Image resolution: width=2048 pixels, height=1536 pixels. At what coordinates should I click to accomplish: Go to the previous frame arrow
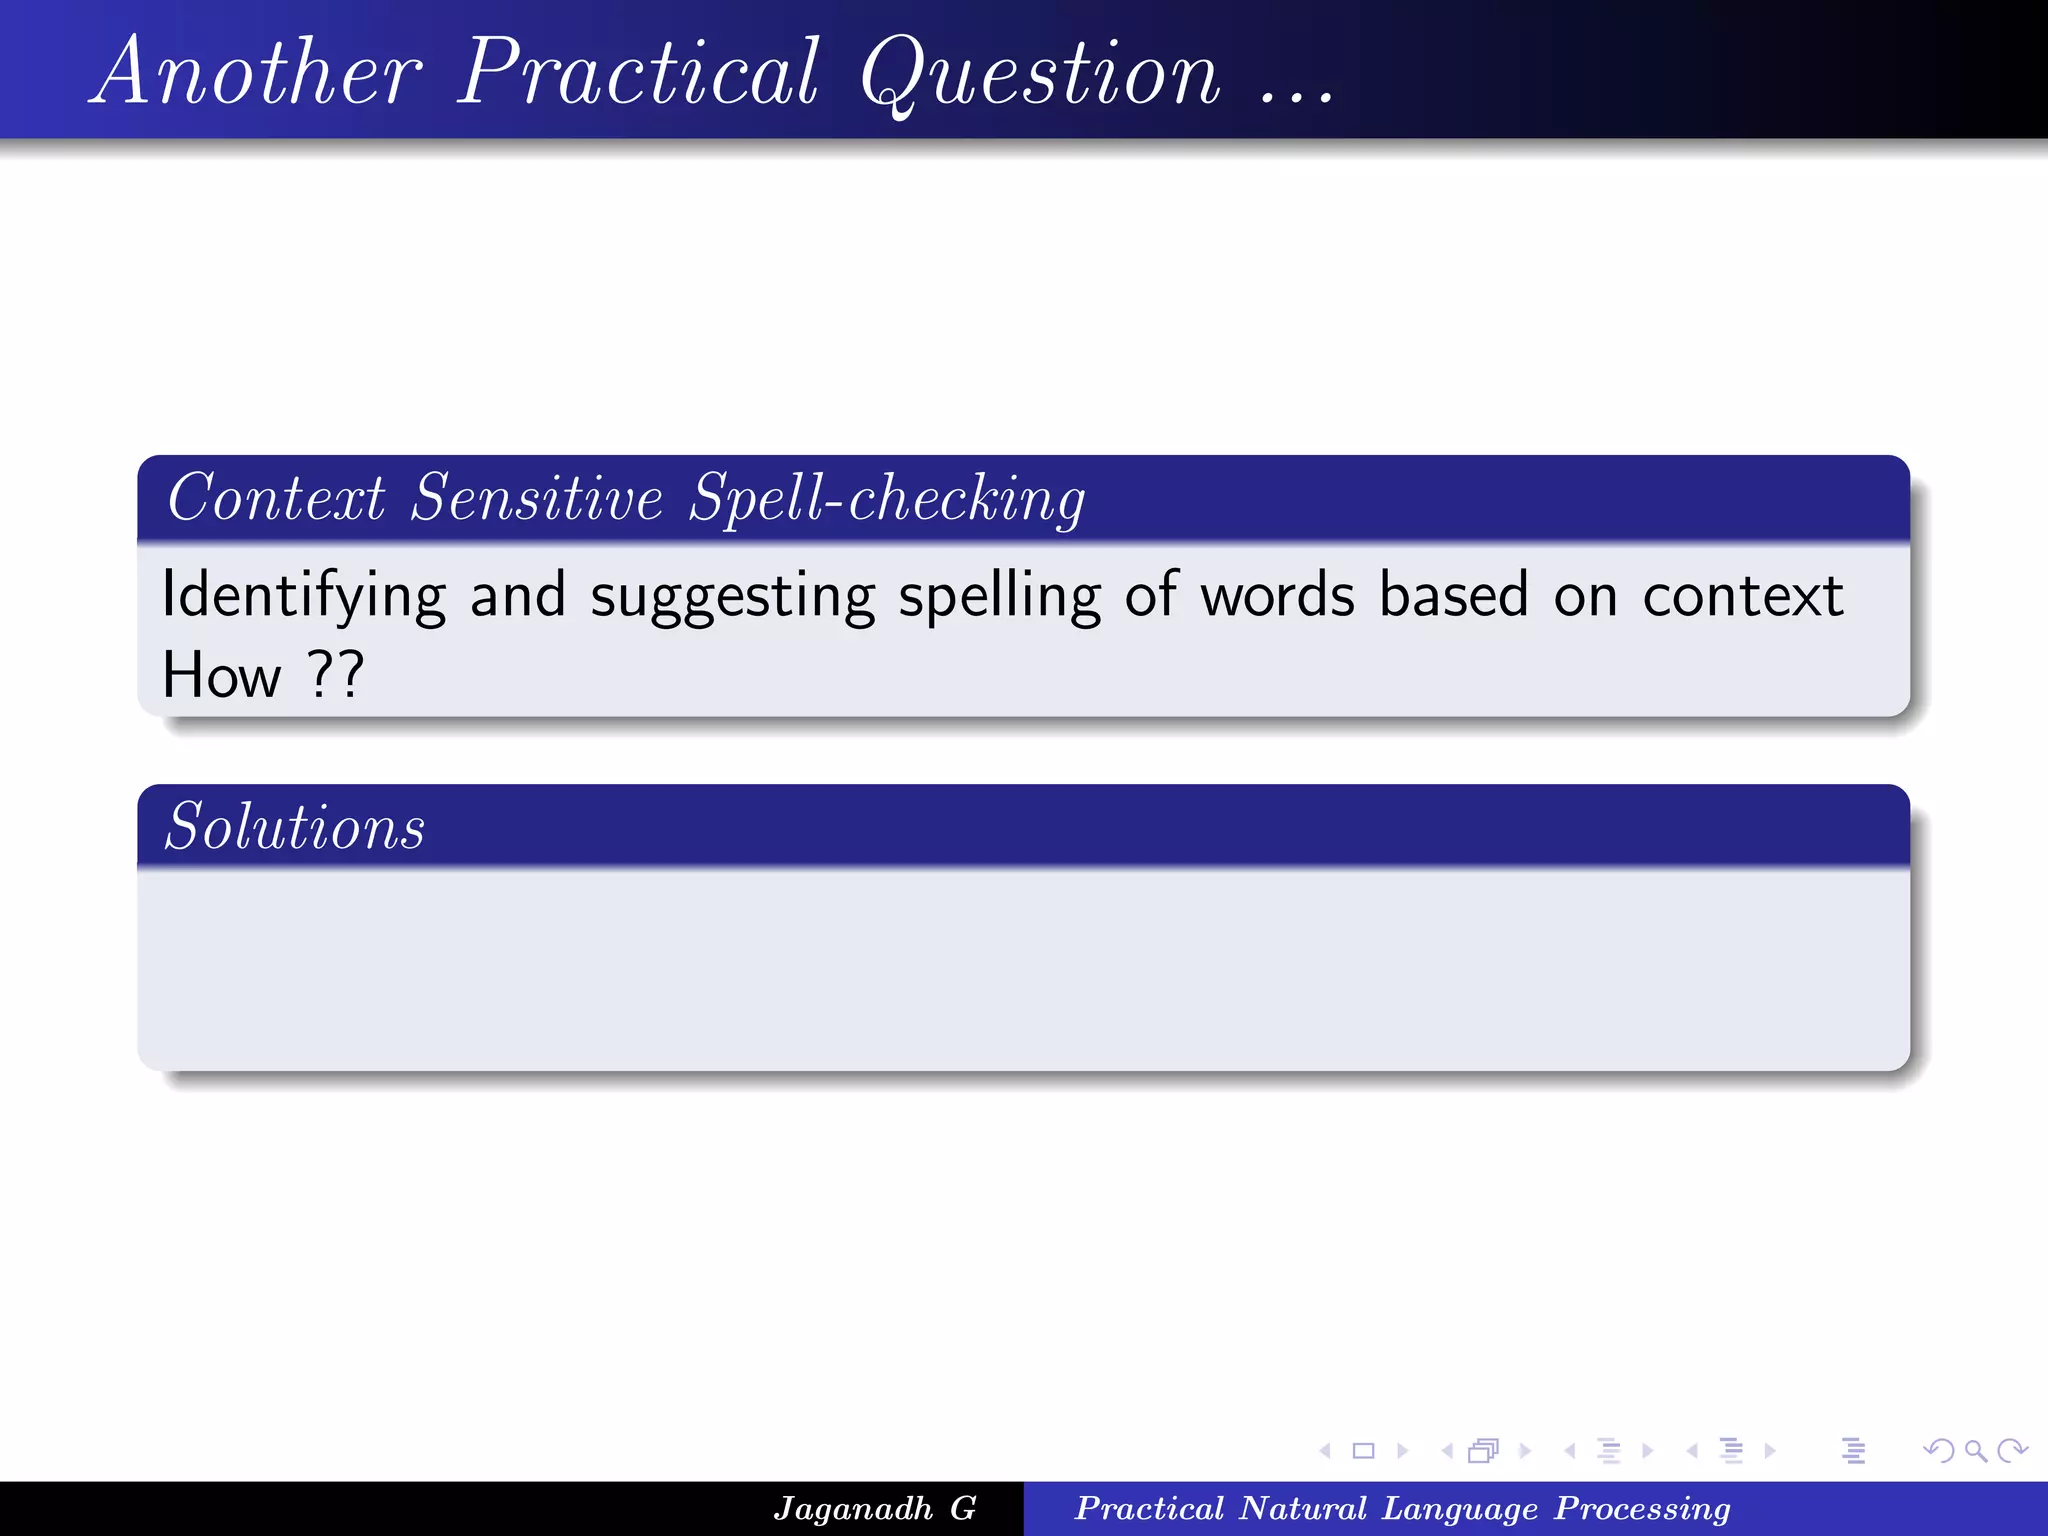(x=1447, y=1451)
